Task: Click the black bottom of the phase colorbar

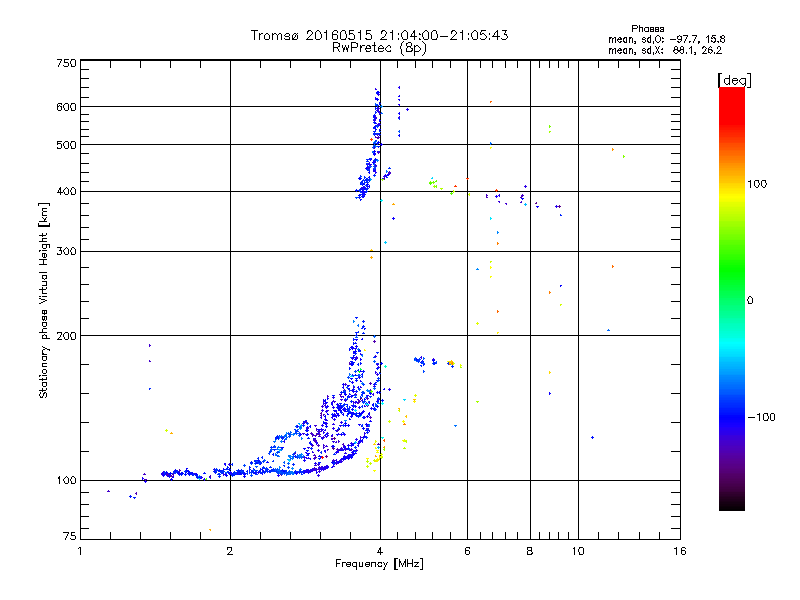Action: click(732, 504)
